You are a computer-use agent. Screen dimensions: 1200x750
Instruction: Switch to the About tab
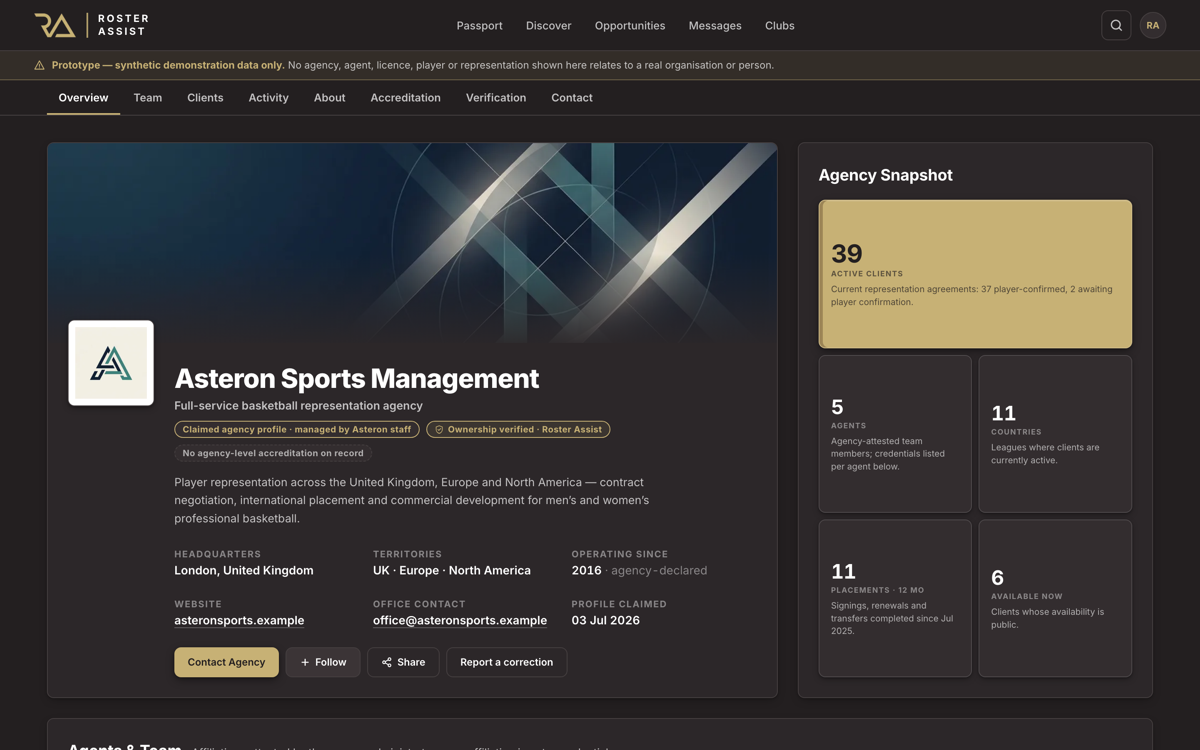click(x=329, y=98)
